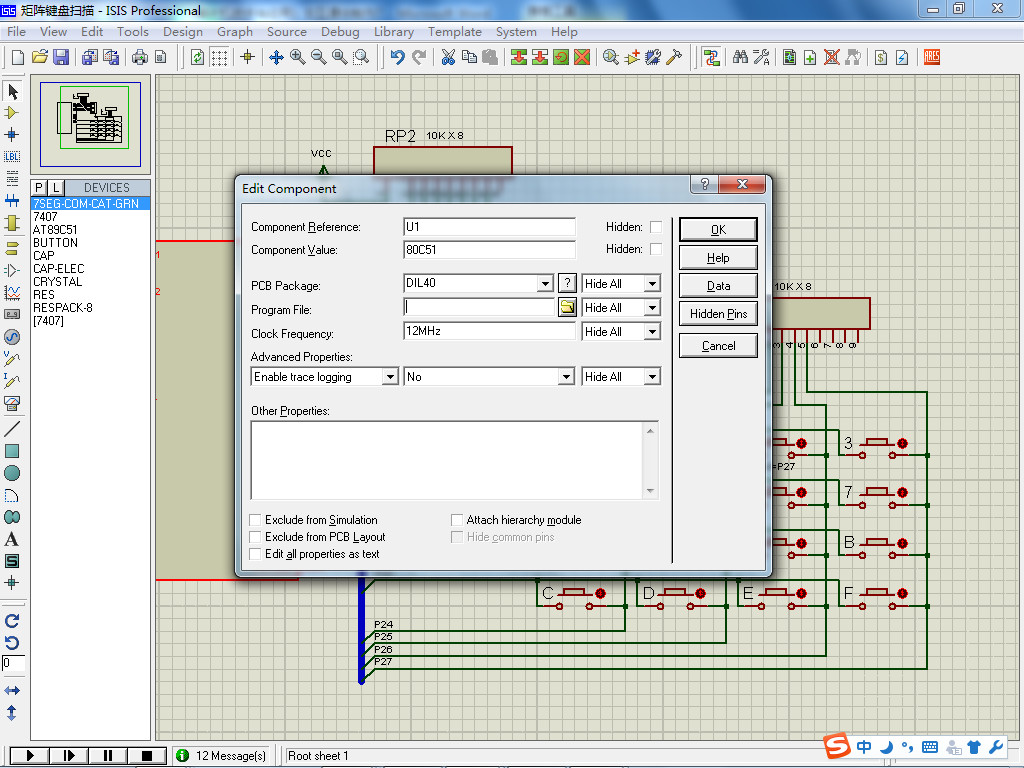
Task: Pick the 2D graphics box tool
Action: tap(12, 451)
